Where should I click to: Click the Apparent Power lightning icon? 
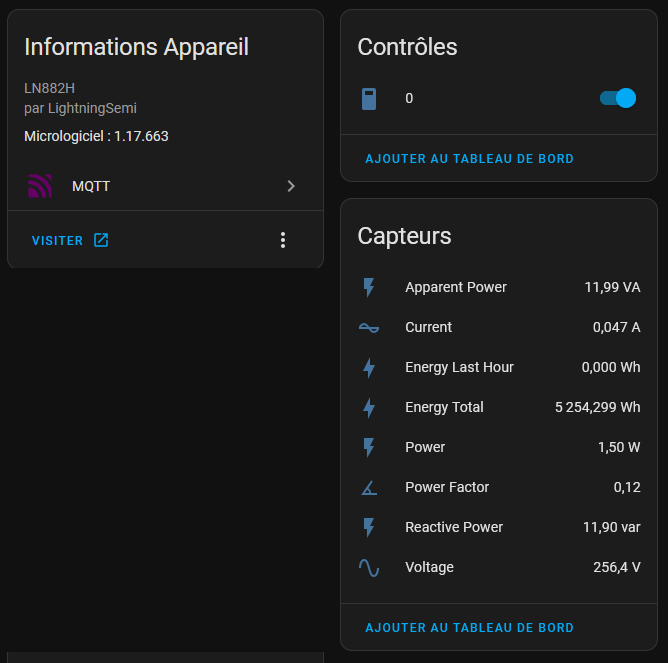pos(369,287)
